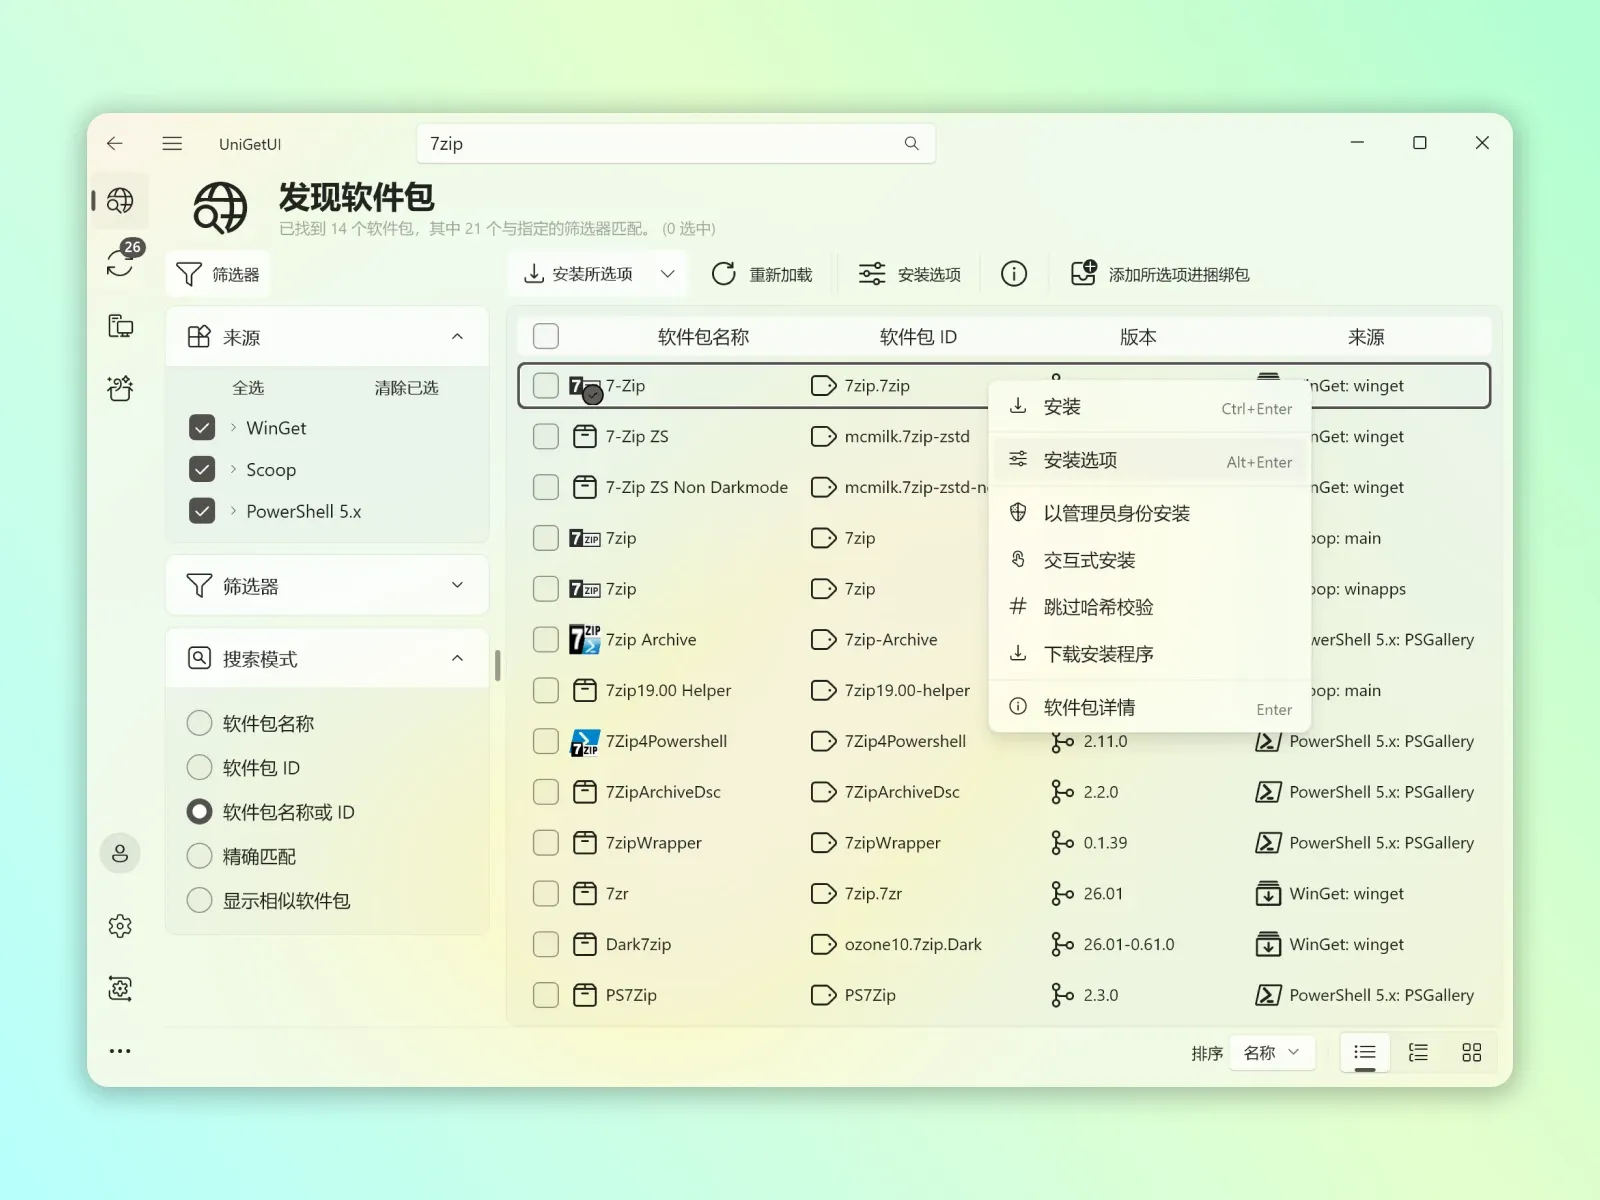Check the 7zip Archive row checkbox
This screenshot has width=1600, height=1200.
pos(546,639)
